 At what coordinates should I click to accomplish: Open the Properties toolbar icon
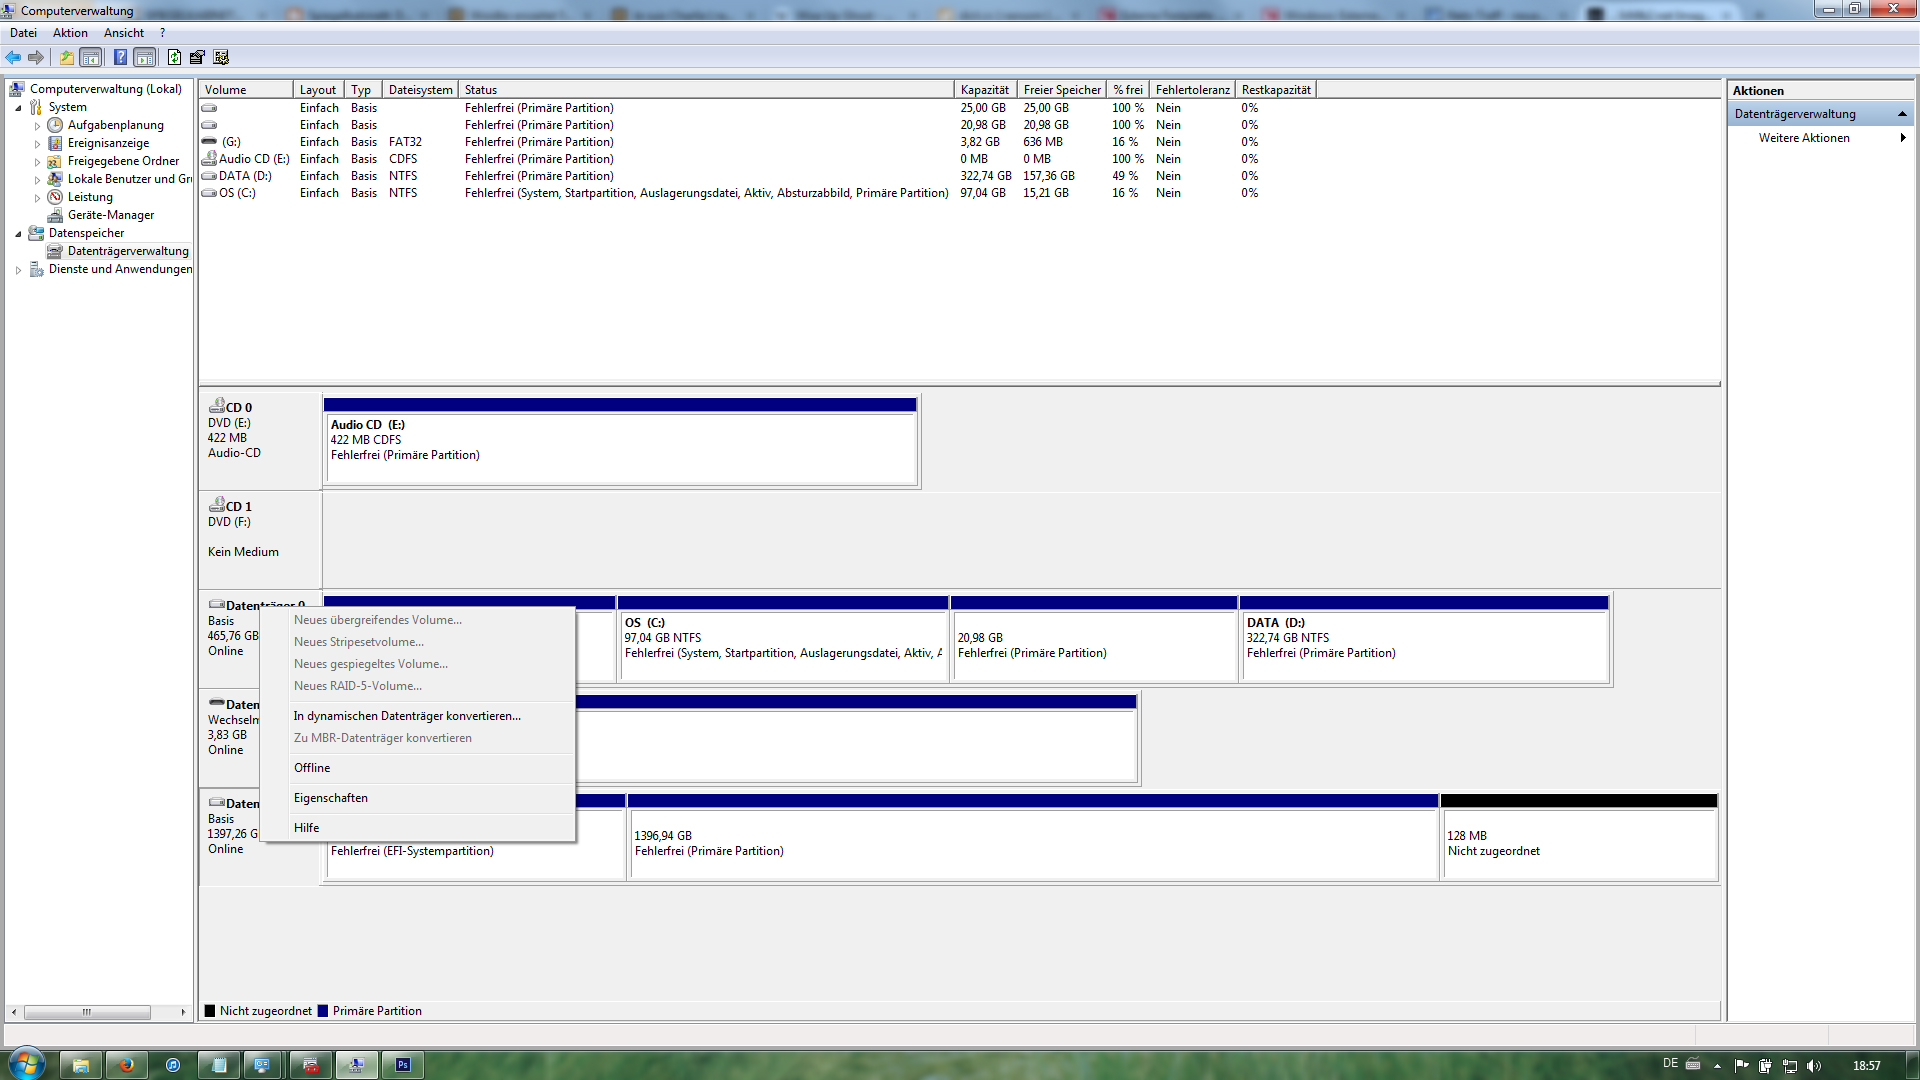pyautogui.click(x=197, y=58)
